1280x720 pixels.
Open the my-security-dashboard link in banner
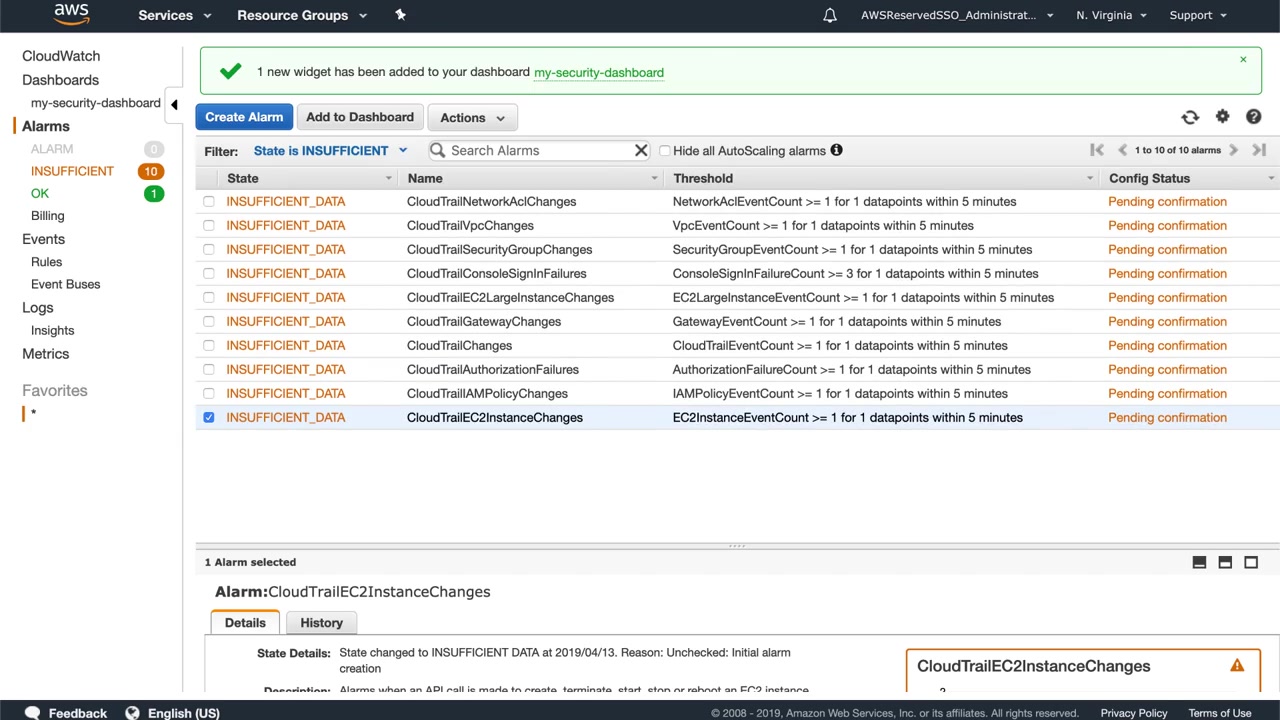pyautogui.click(x=598, y=73)
